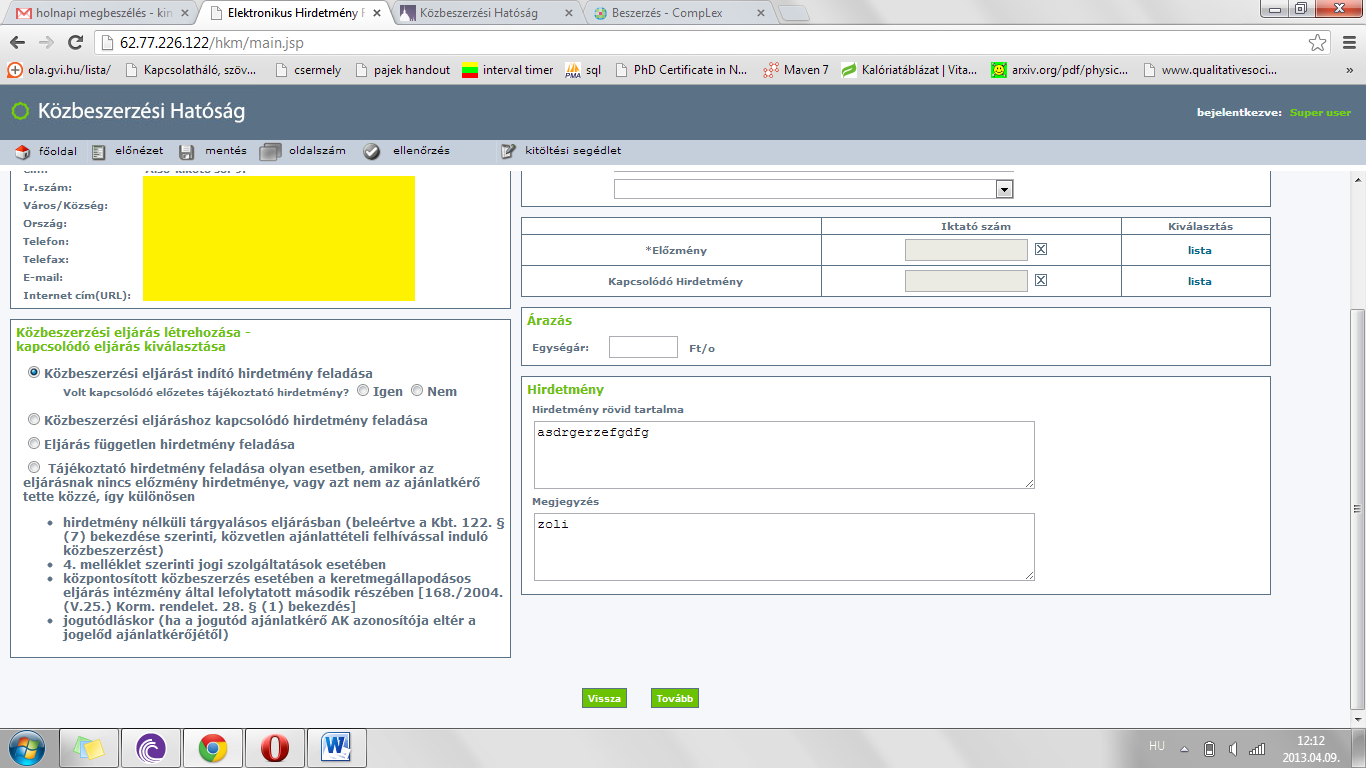Open the kitöltési segédlet help icon

click(509, 151)
